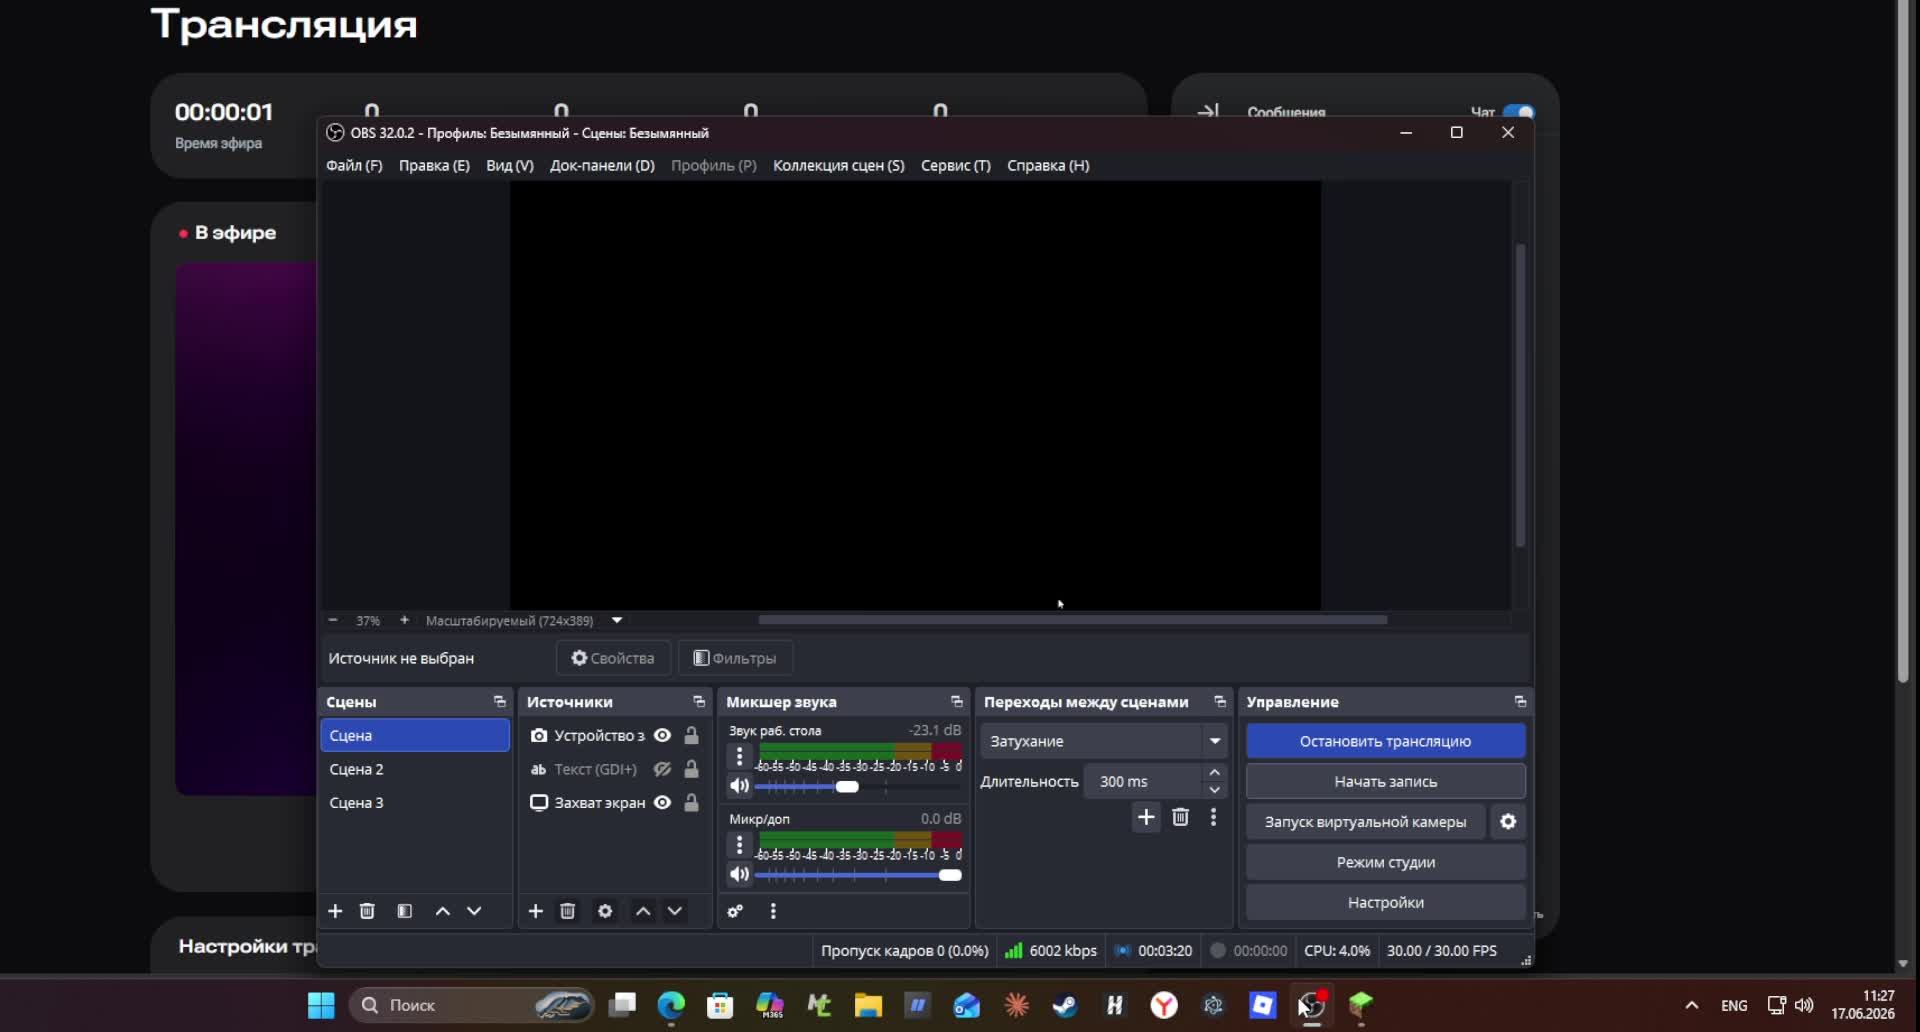1920x1032 pixels.
Task: Pop out the Сцены dock panel
Action: [x=499, y=702]
